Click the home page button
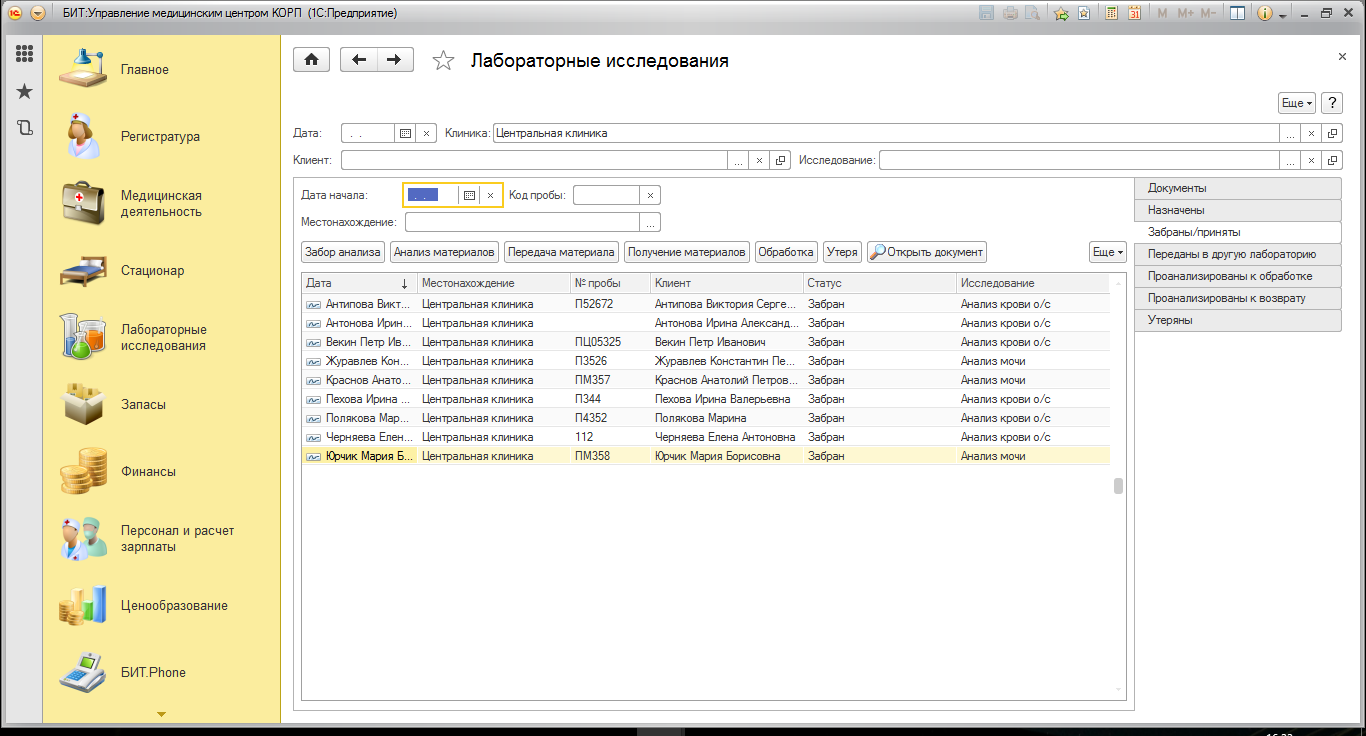This screenshot has height=736, width=1366. point(311,60)
